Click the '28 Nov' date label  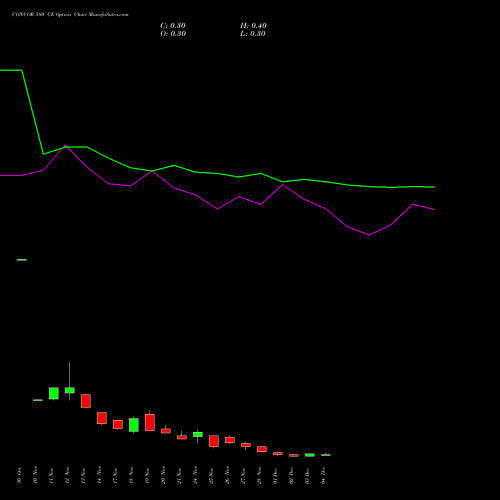tap(259, 476)
